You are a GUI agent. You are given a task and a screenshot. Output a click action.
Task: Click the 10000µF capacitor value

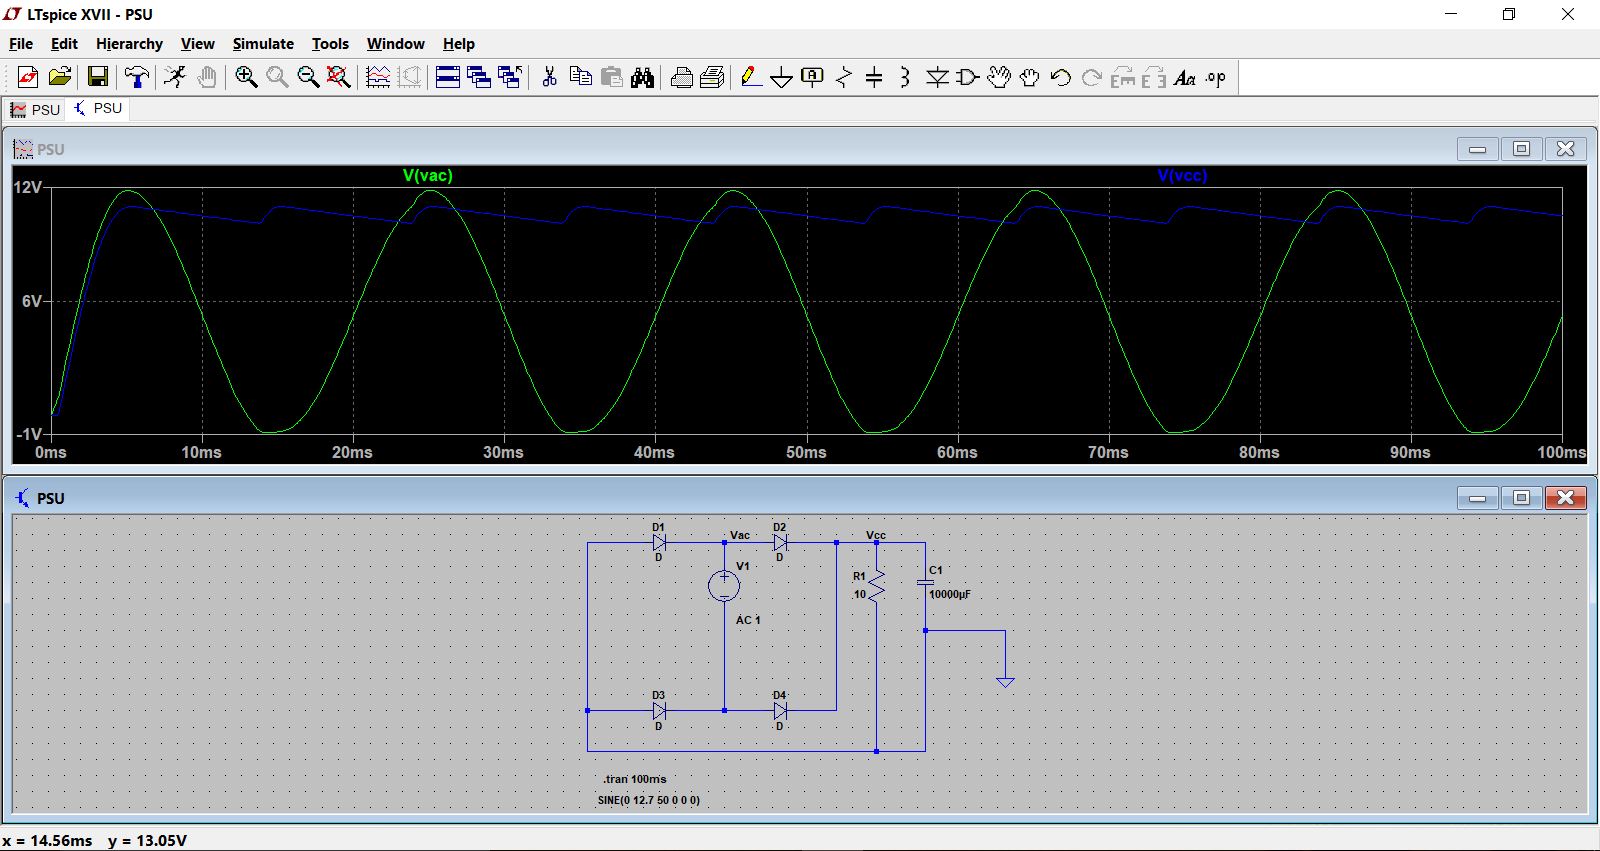click(x=950, y=594)
